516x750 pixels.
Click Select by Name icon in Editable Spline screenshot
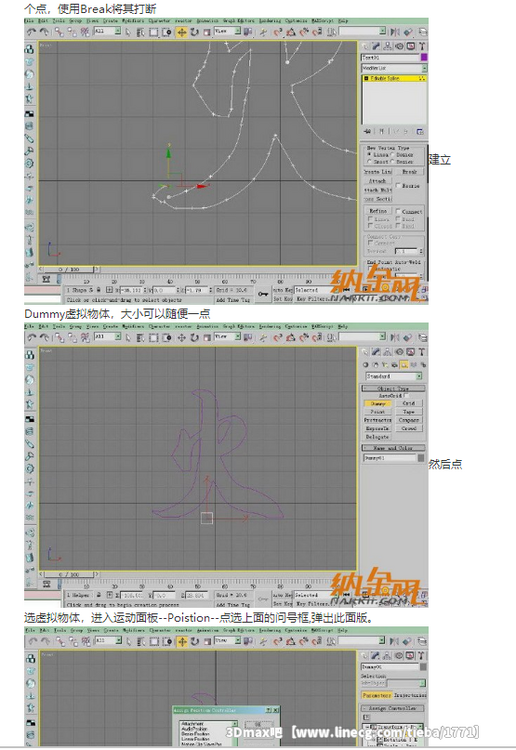141,32
